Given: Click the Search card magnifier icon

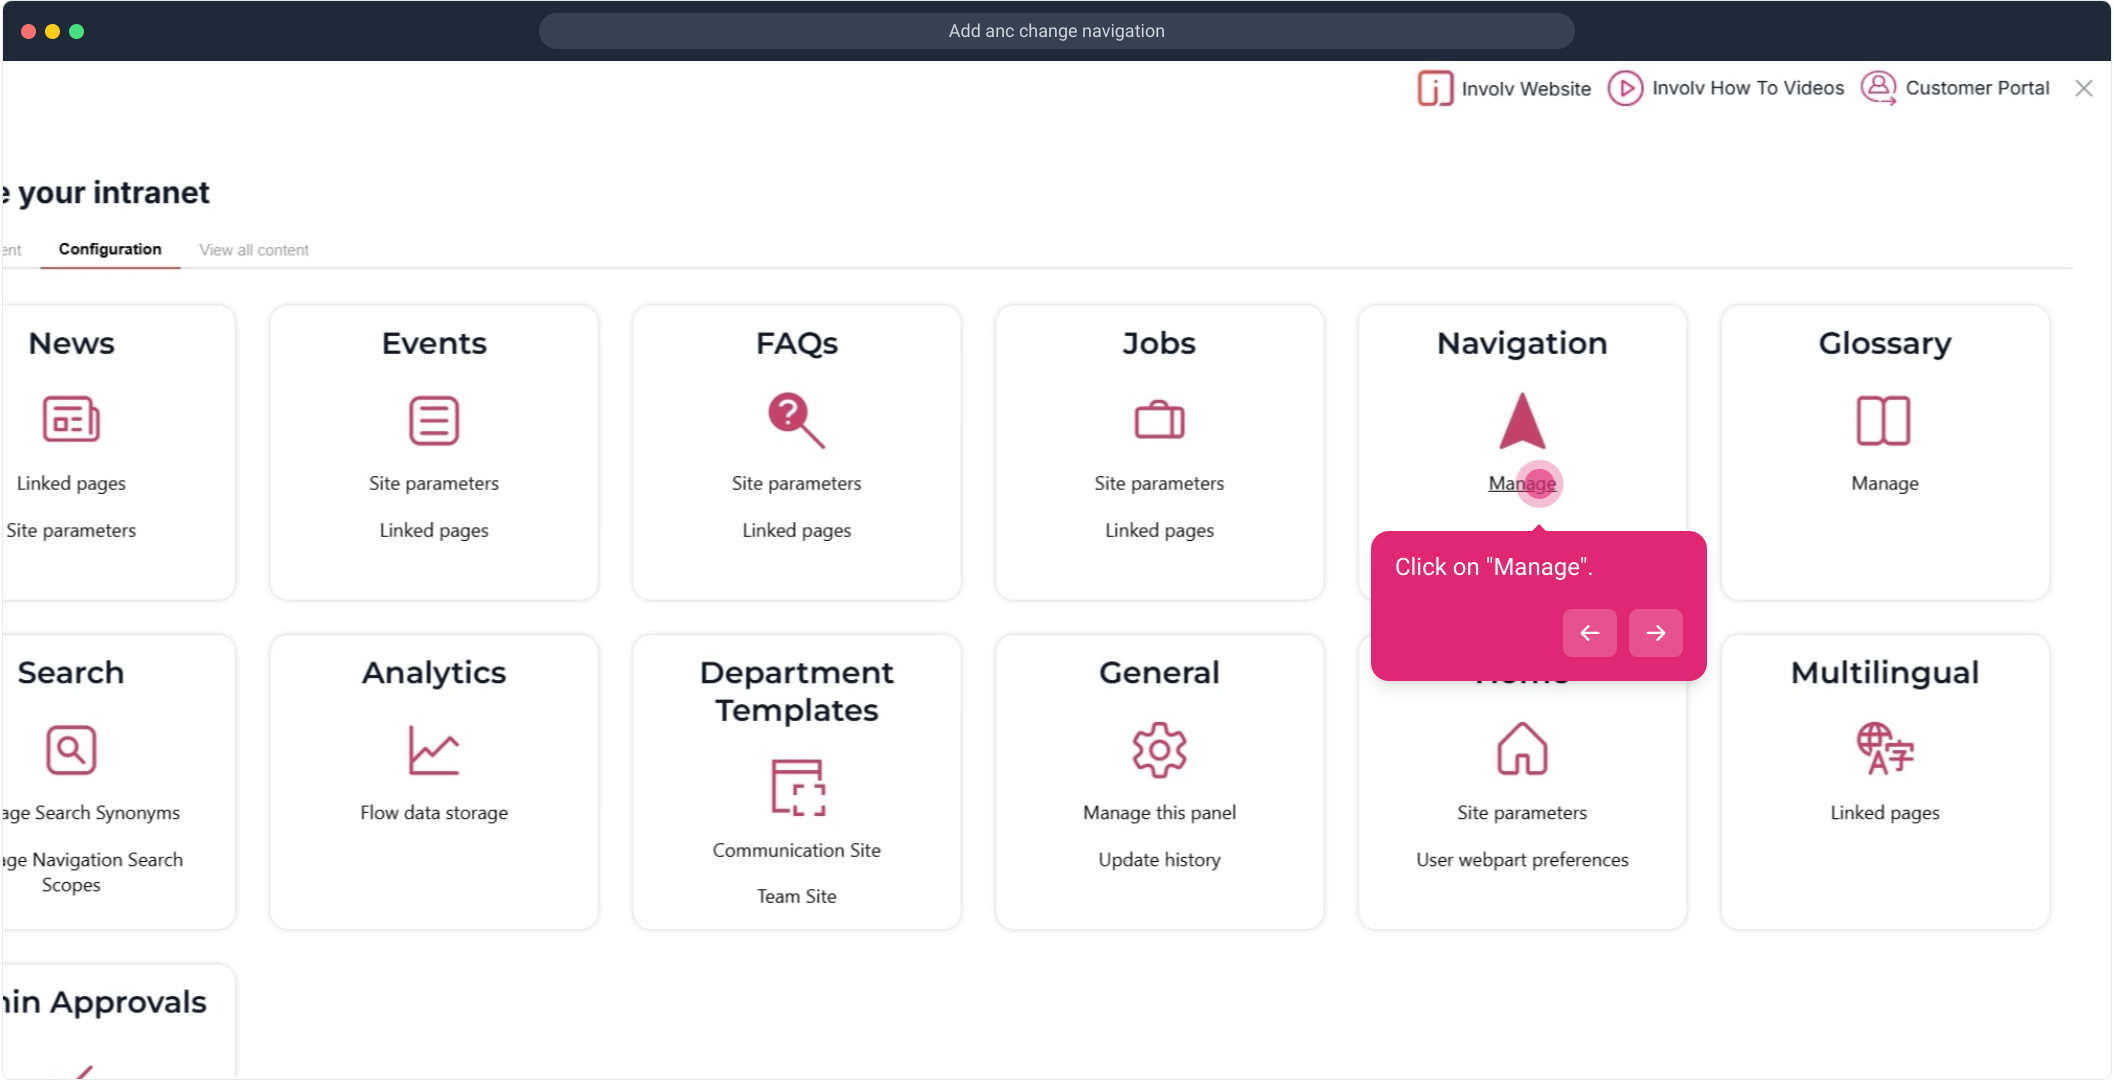Looking at the screenshot, I should coord(71,750).
